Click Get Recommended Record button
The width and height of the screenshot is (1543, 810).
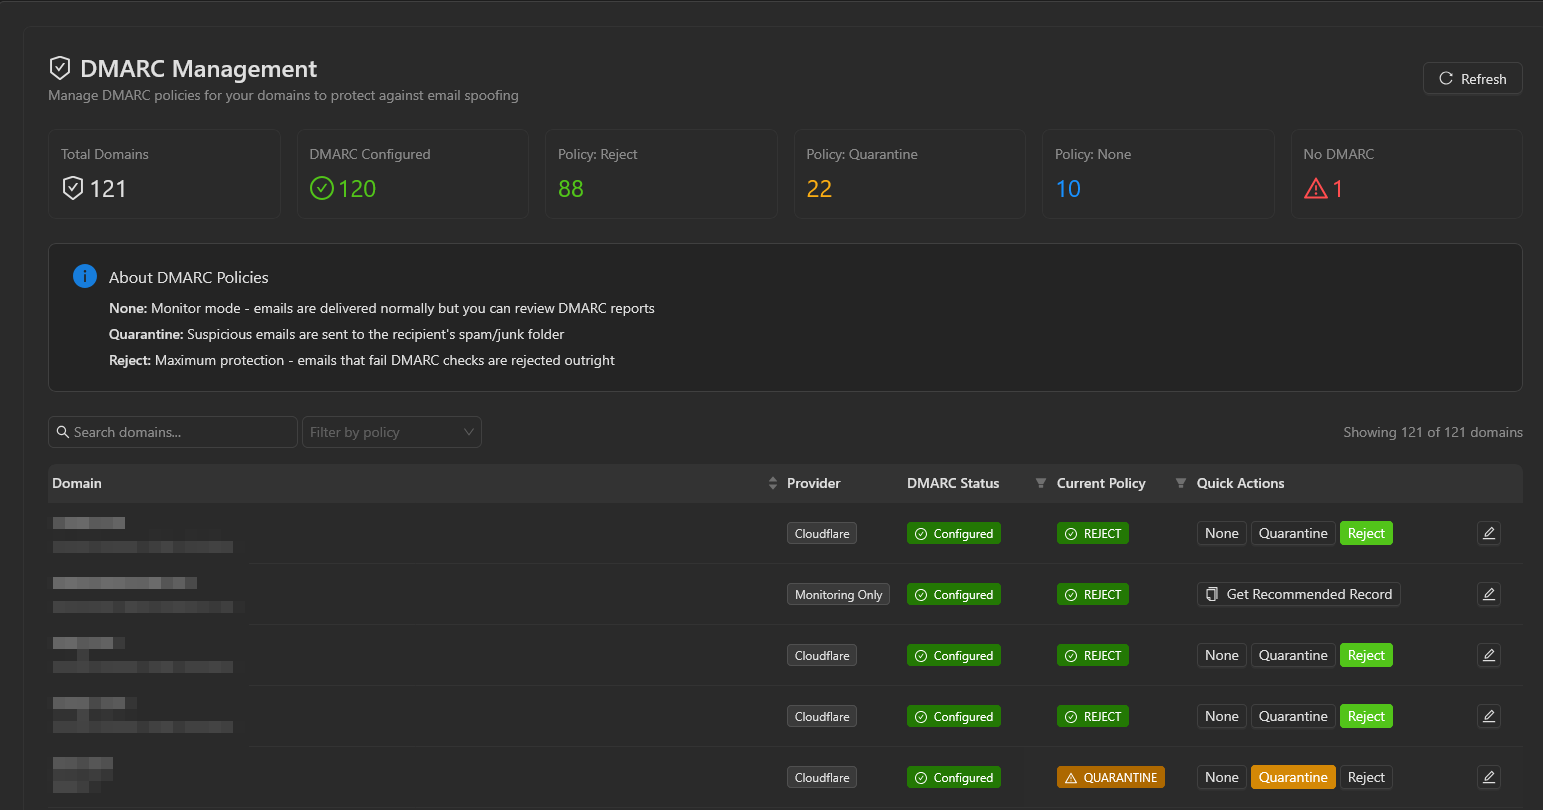[x=1299, y=594]
